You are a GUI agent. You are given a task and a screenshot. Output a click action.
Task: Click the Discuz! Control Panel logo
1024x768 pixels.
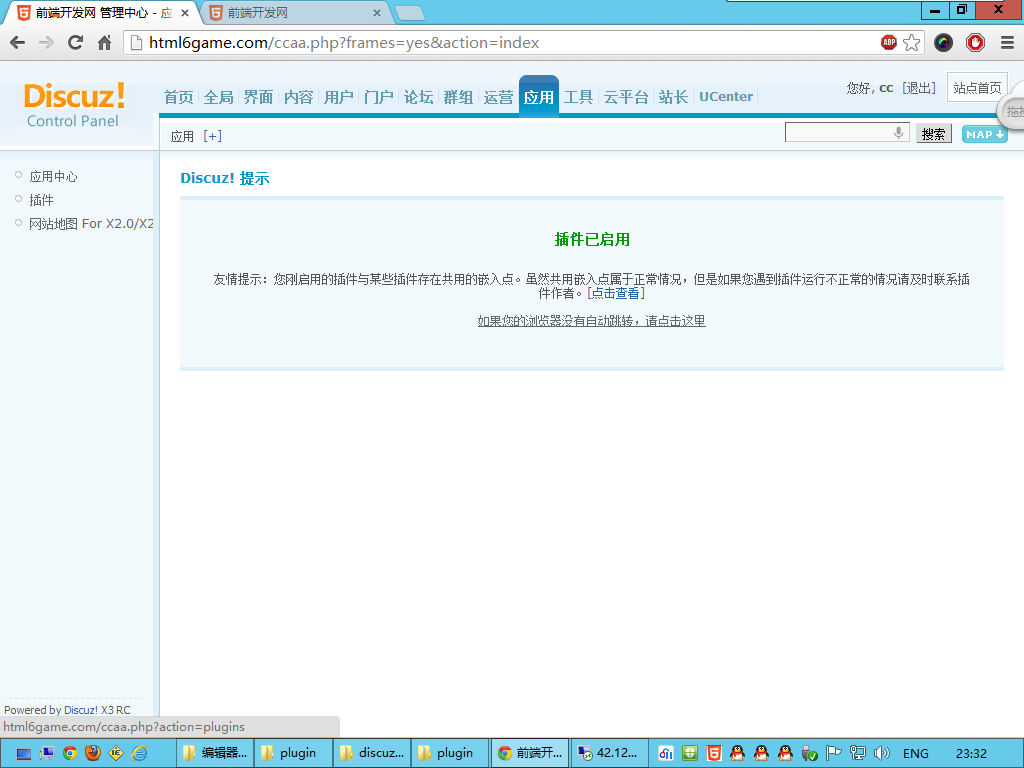click(x=74, y=104)
